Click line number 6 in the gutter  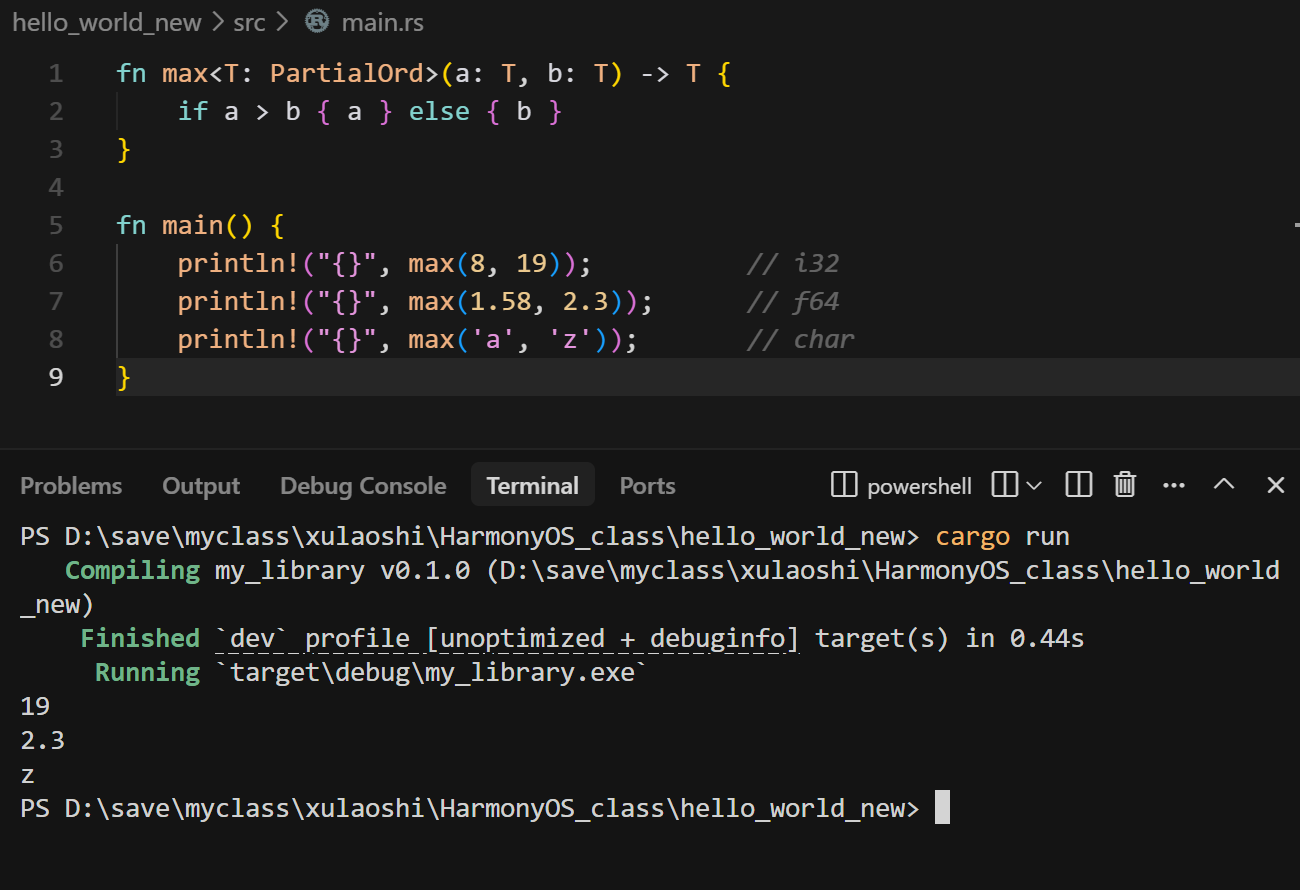pyautogui.click(x=55, y=263)
